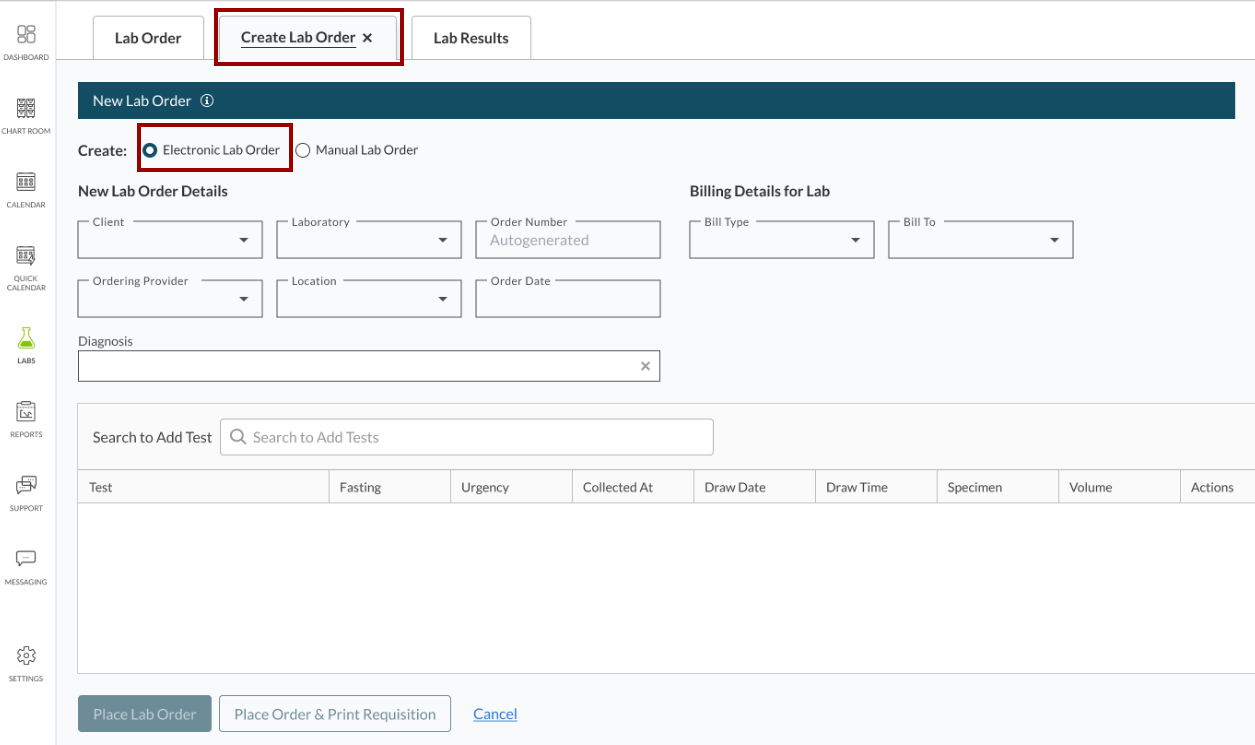Image resolution: width=1255 pixels, height=745 pixels.
Task: Select Manual Lab Order radio button
Action: (x=303, y=150)
